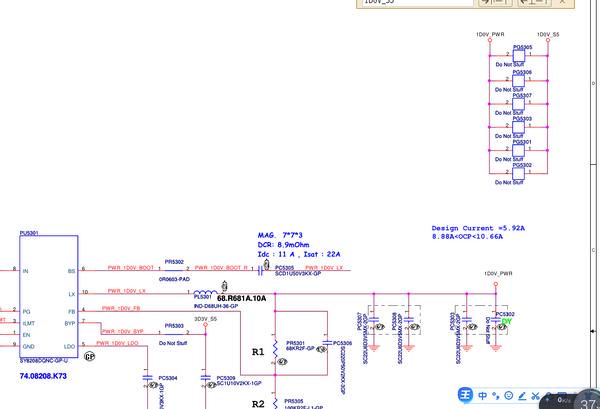Click the PWR_1D0V_BOOT net label
Screen dimensions: 600x409
pyautogui.click(x=130, y=267)
